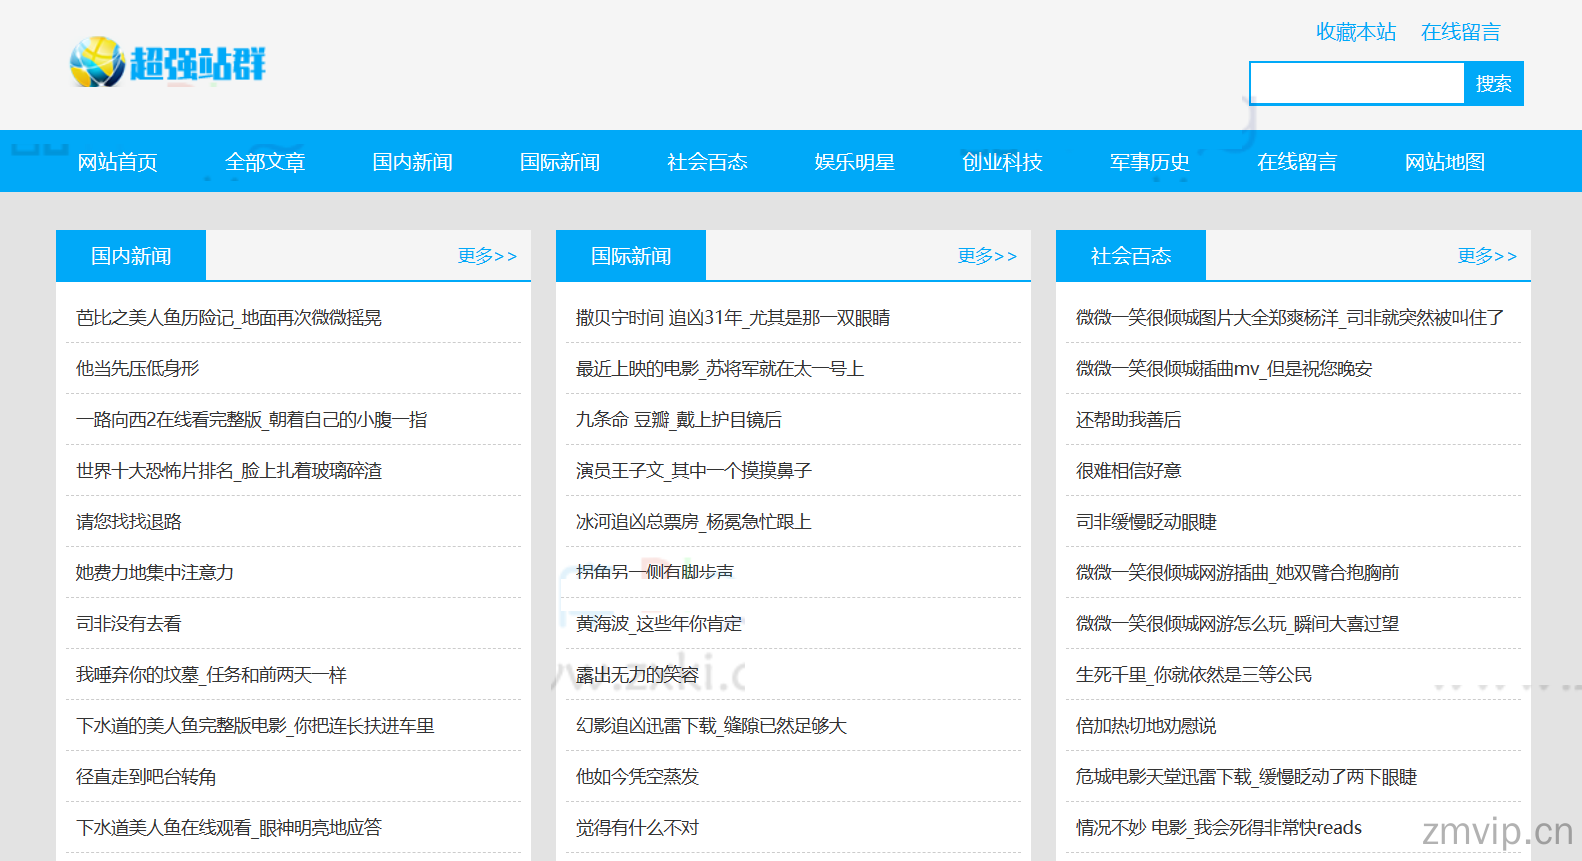Open article 演员王子文_其中一个摸摸鼻子
This screenshot has width=1582, height=861.
click(694, 471)
